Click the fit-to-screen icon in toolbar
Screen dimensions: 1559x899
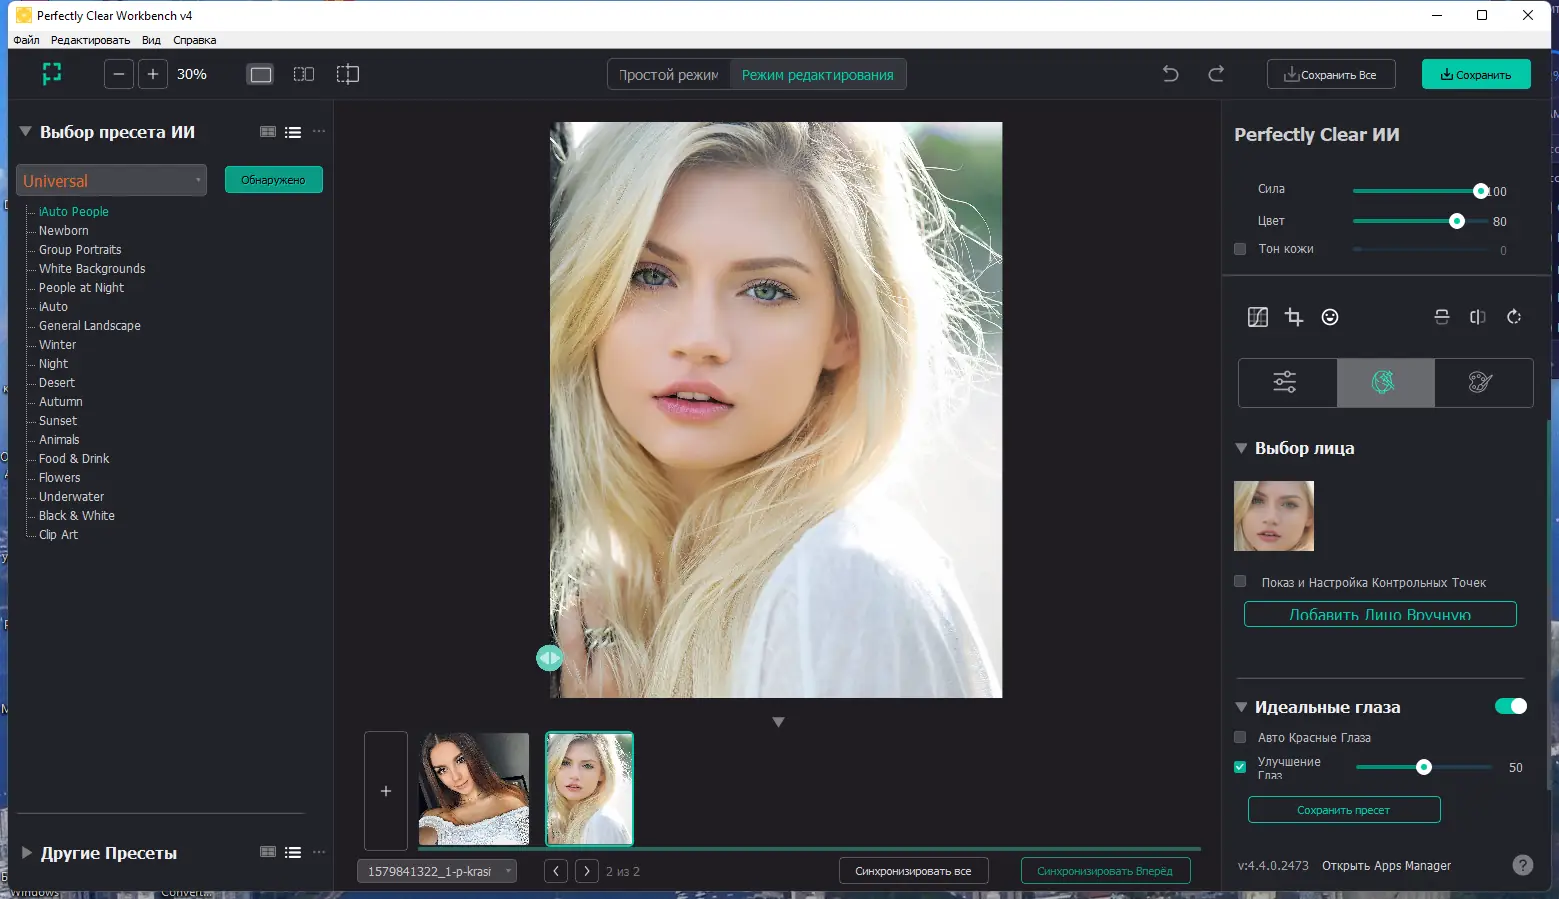(52, 74)
